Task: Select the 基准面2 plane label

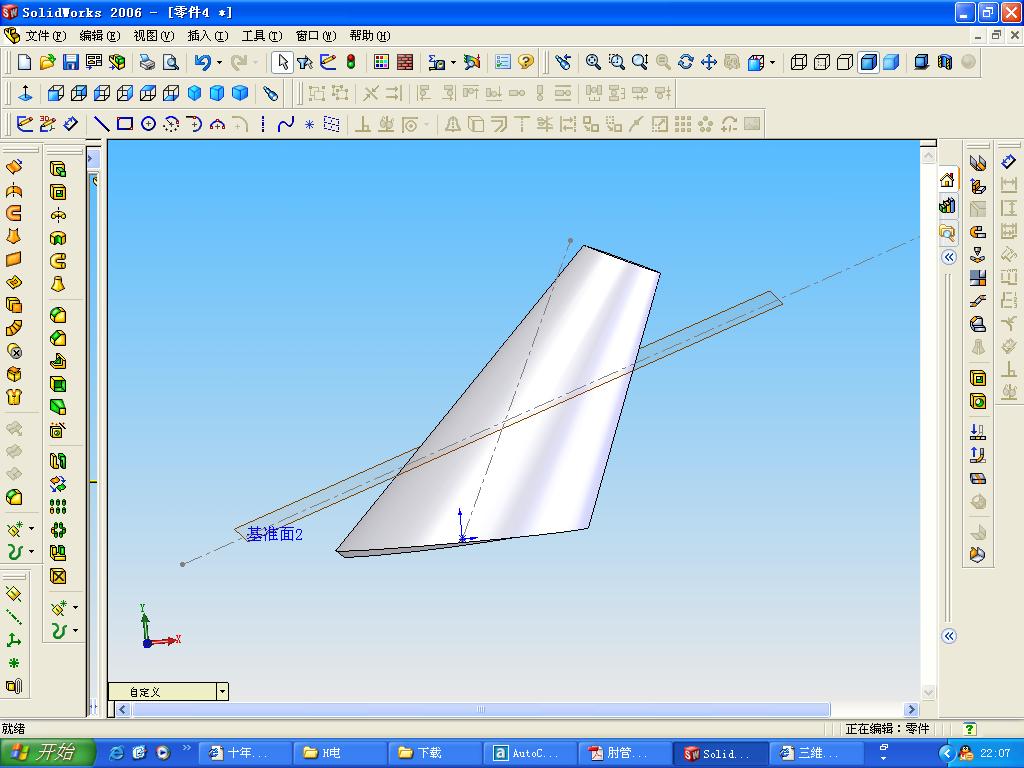Action: [274, 534]
